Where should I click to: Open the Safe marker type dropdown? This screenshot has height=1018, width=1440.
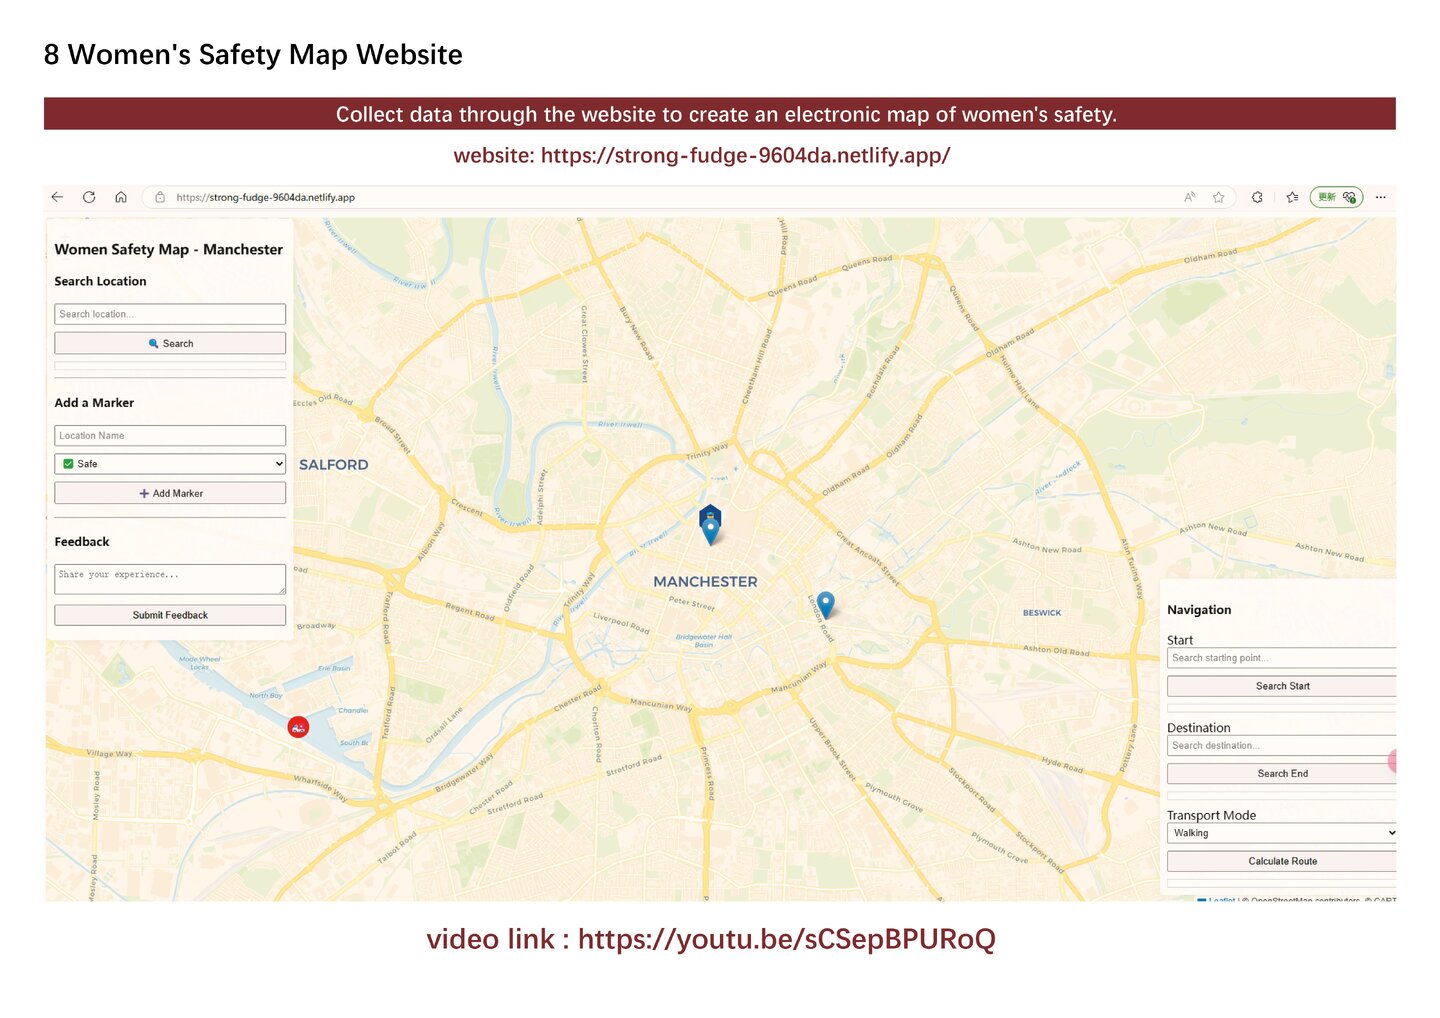pyautogui.click(x=170, y=464)
